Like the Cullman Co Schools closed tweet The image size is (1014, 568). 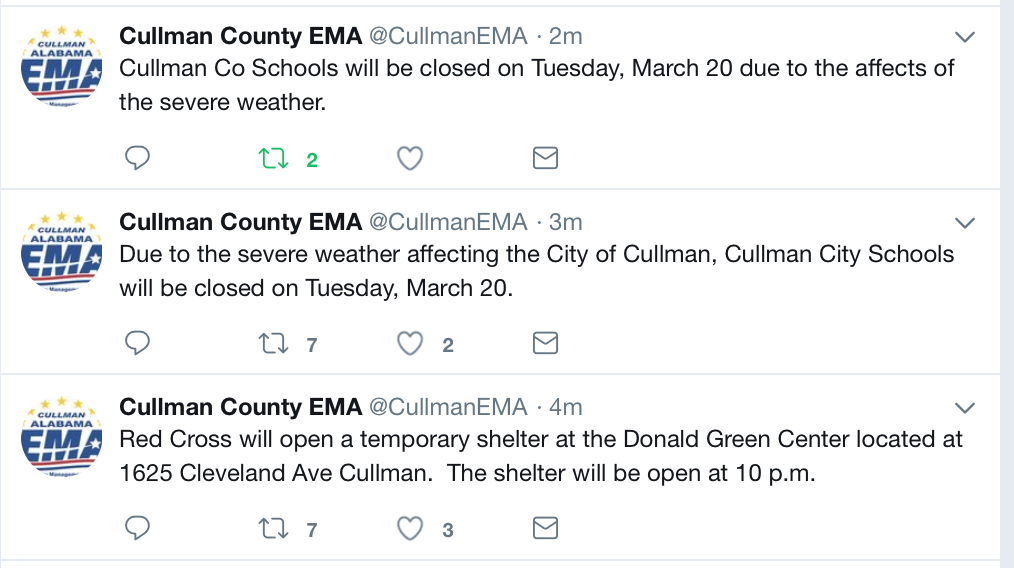pos(410,158)
